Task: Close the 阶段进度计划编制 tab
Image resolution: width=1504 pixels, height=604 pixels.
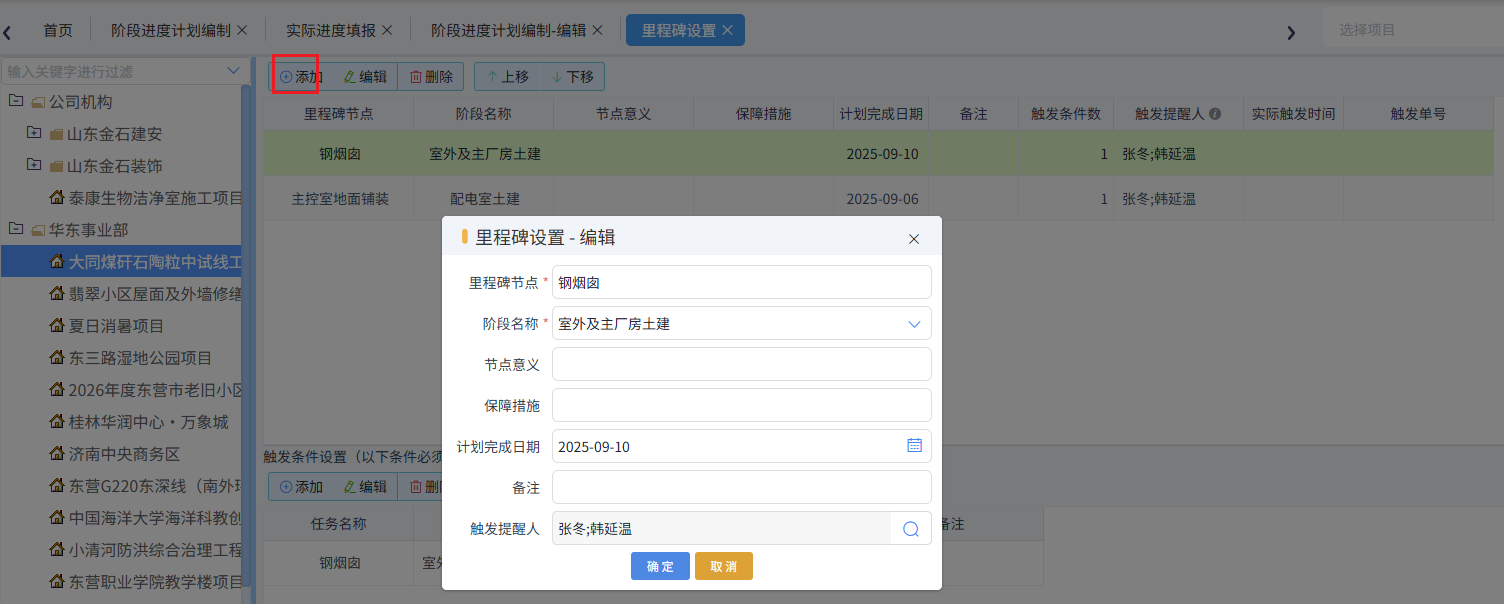Action: [241, 30]
